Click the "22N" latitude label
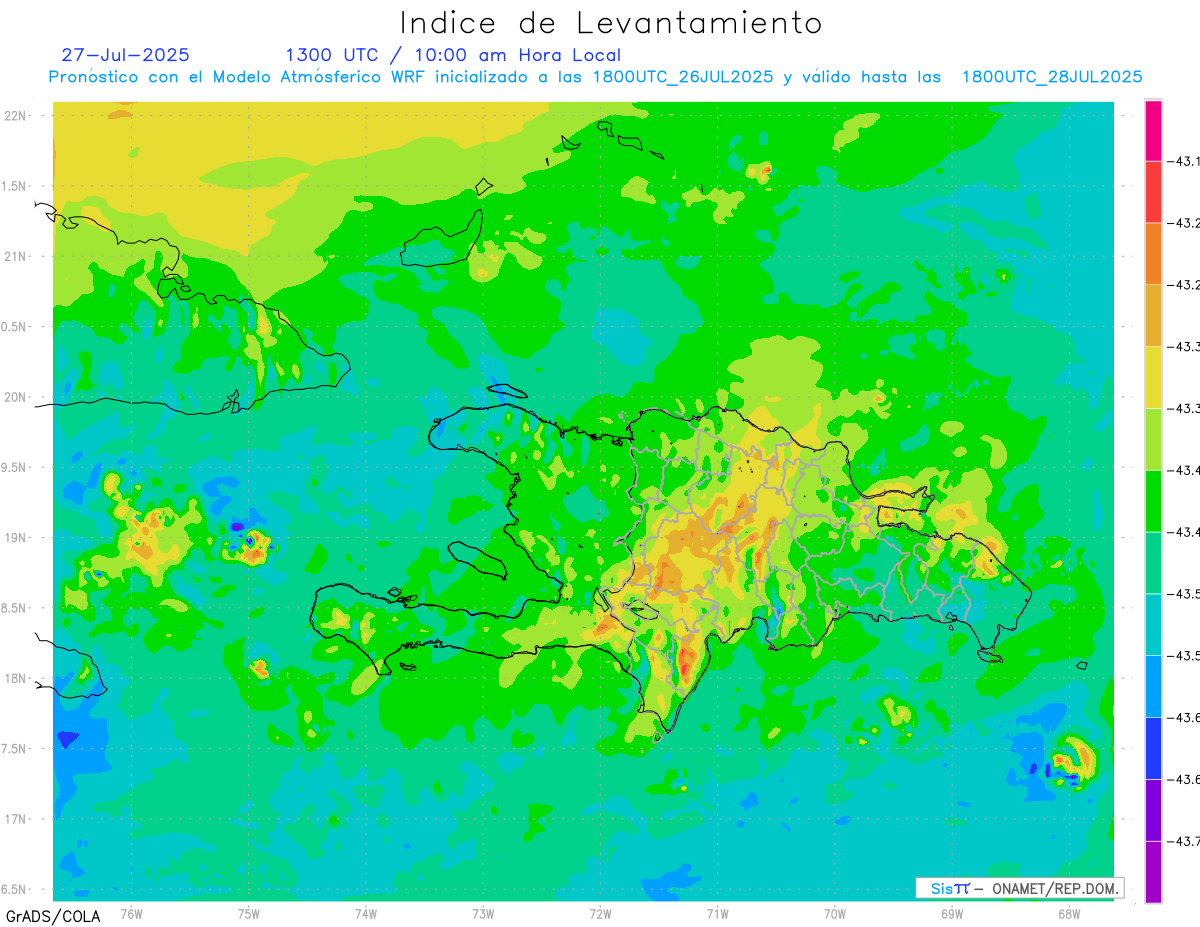1200x927 pixels. click(15, 116)
